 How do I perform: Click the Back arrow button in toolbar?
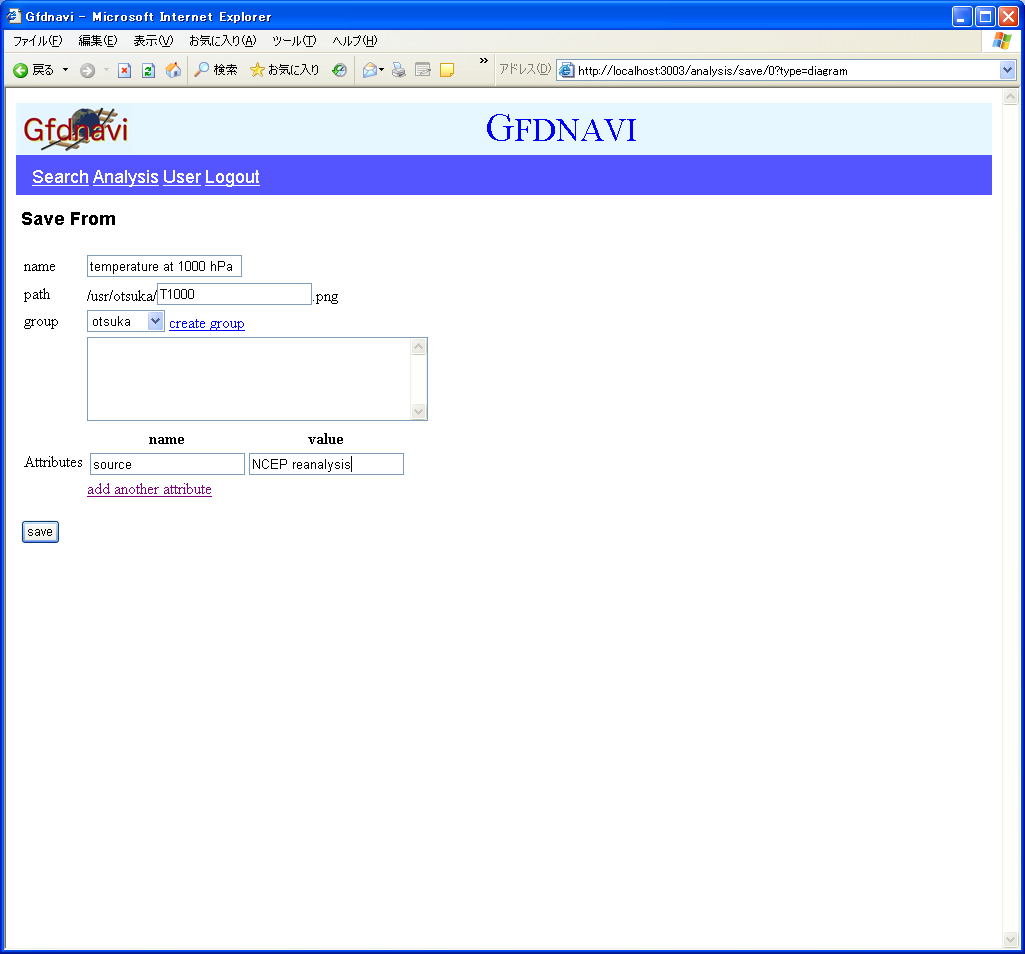[20, 70]
